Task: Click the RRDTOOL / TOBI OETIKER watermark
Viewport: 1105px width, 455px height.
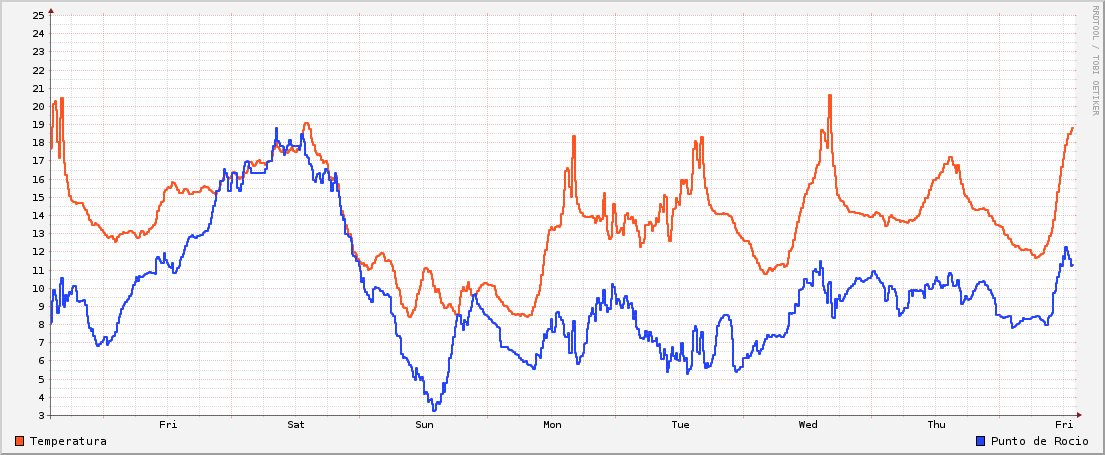Action: [x=1095, y=60]
